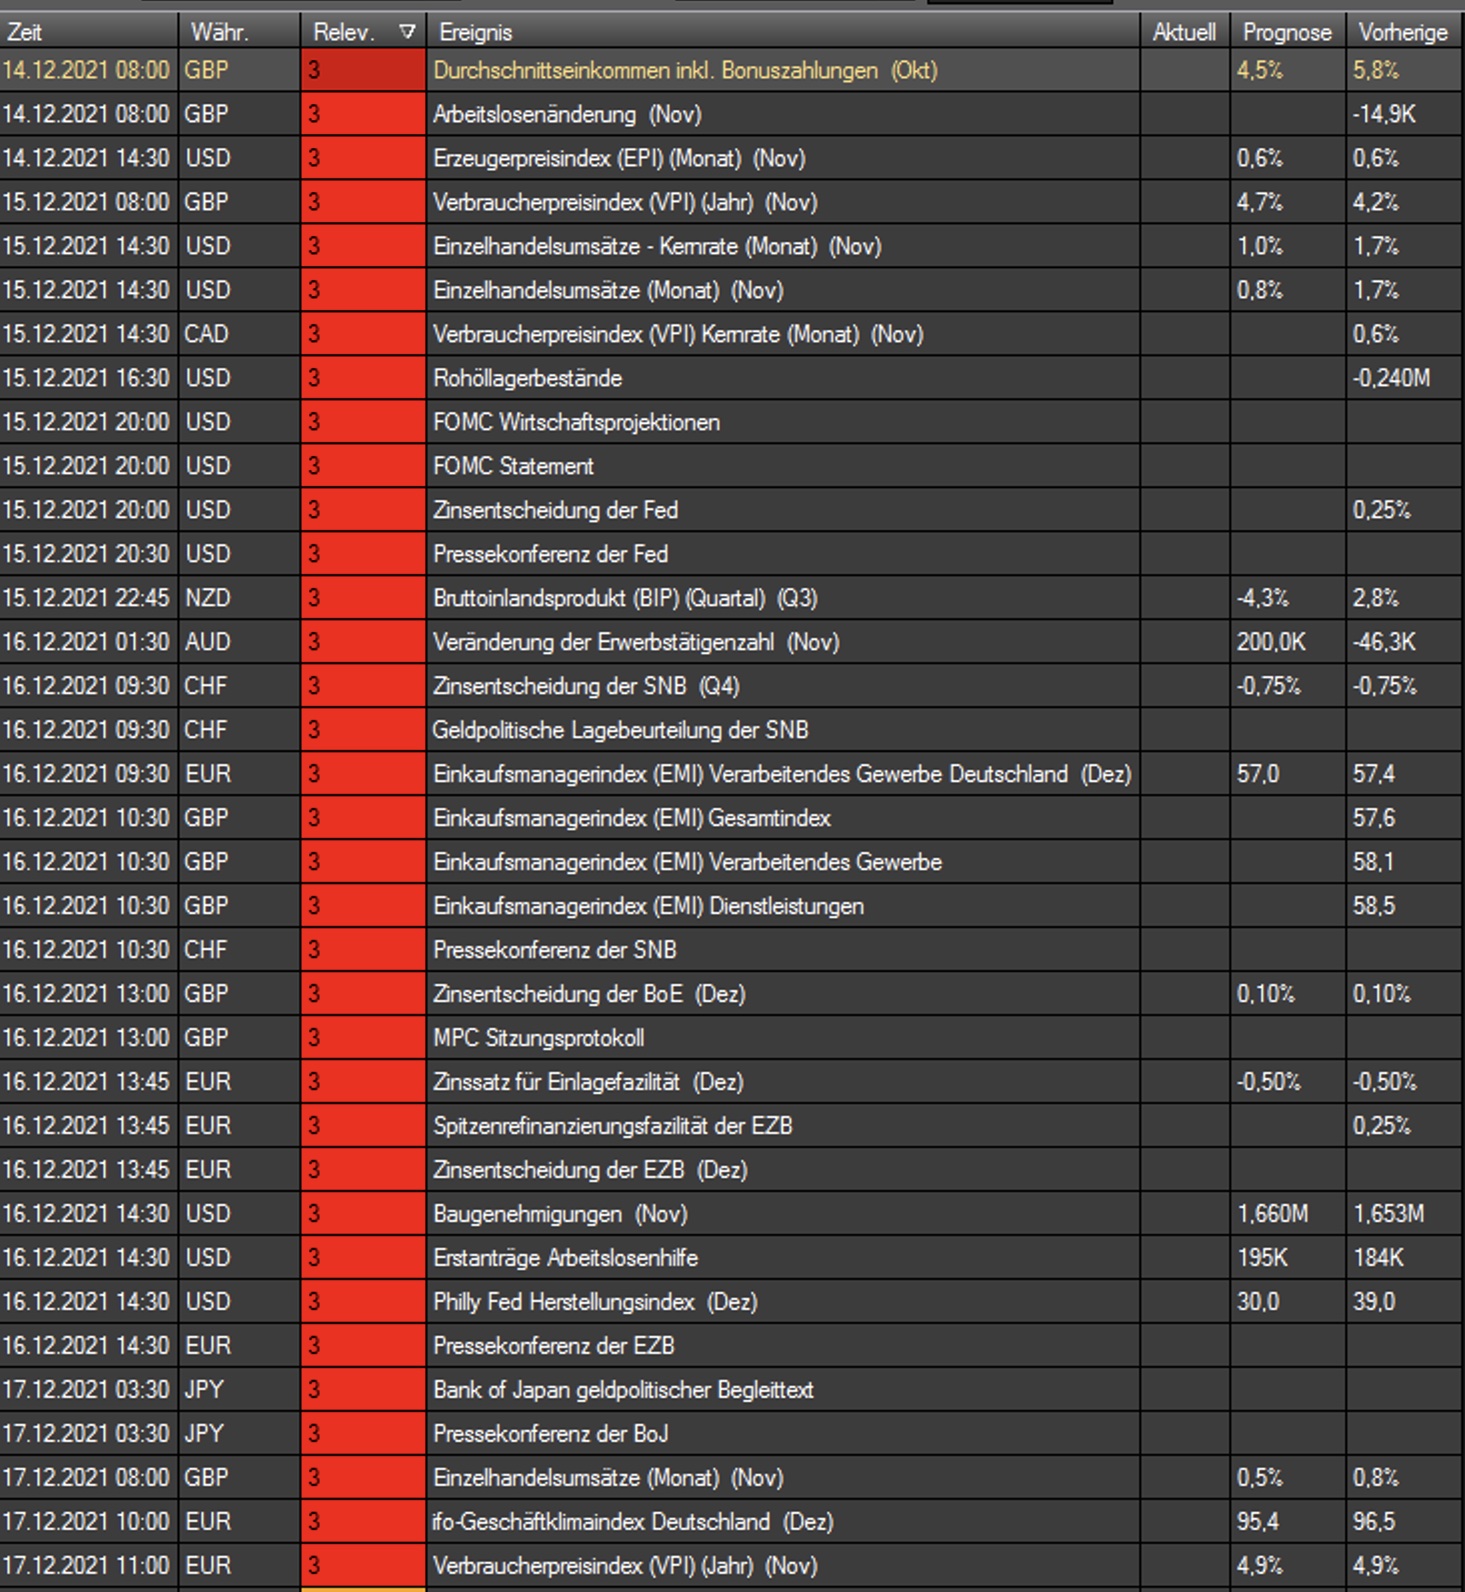The width and height of the screenshot is (1465, 1592).
Task: Sort by the Aktuell column header
Action: coord(1184,32)
